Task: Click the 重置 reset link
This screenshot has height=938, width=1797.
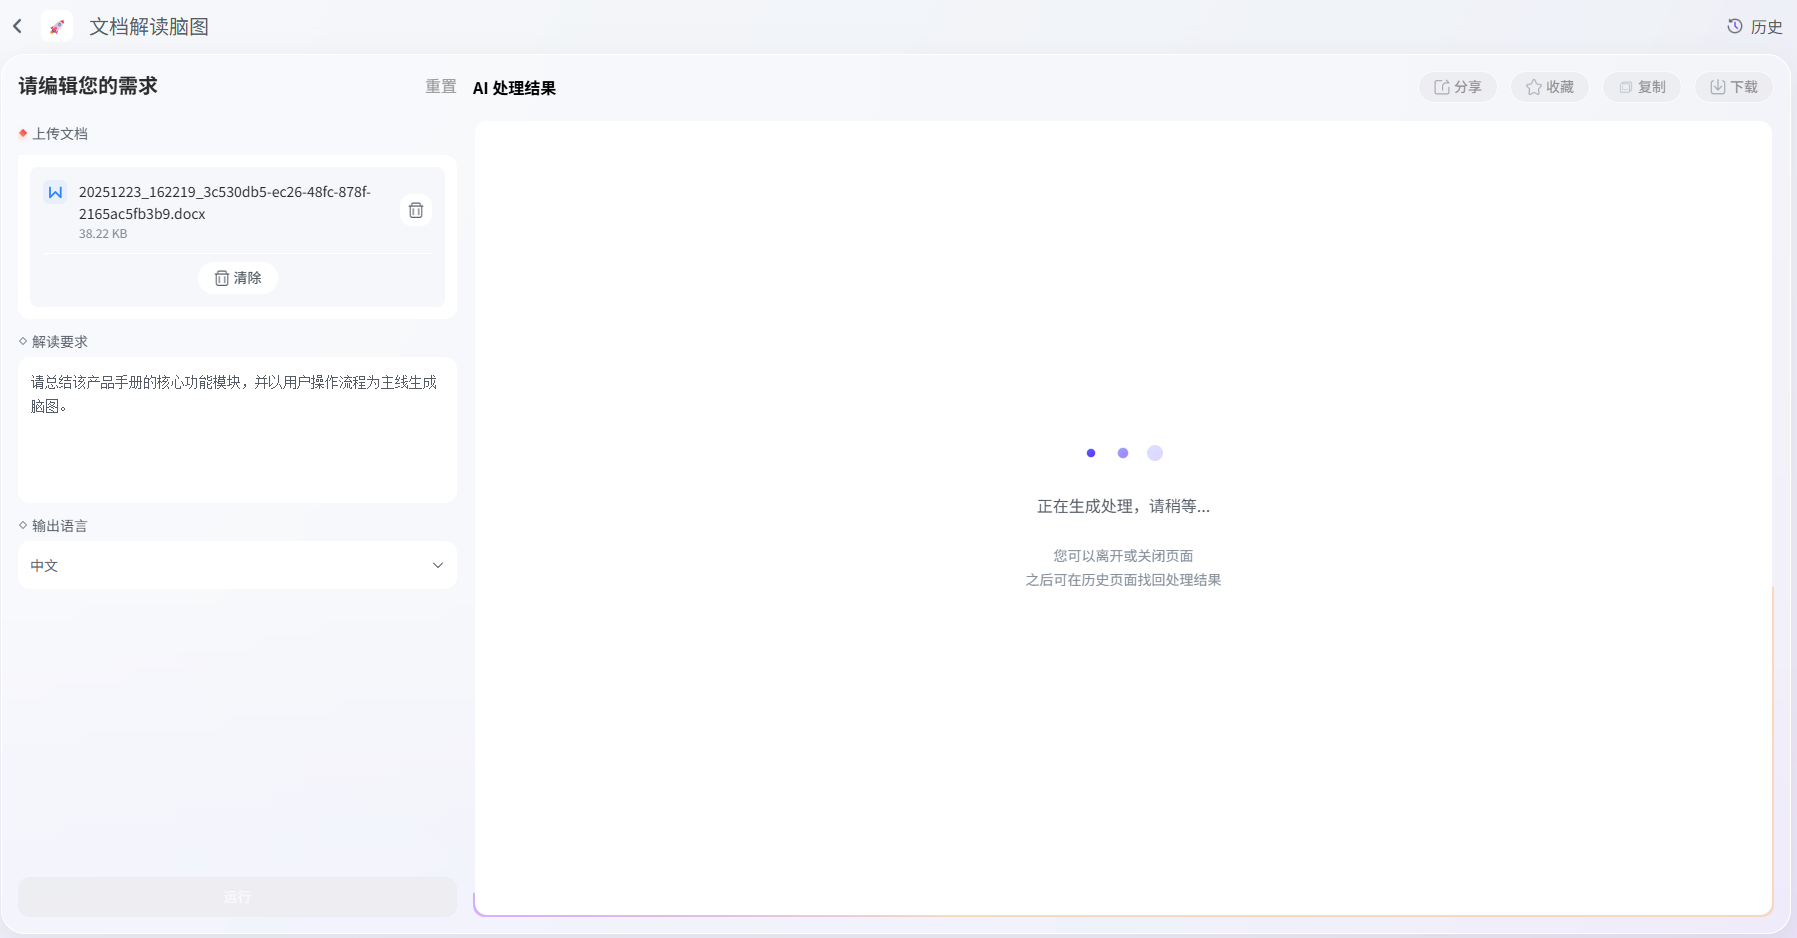Action: click(x=440, y=87)
